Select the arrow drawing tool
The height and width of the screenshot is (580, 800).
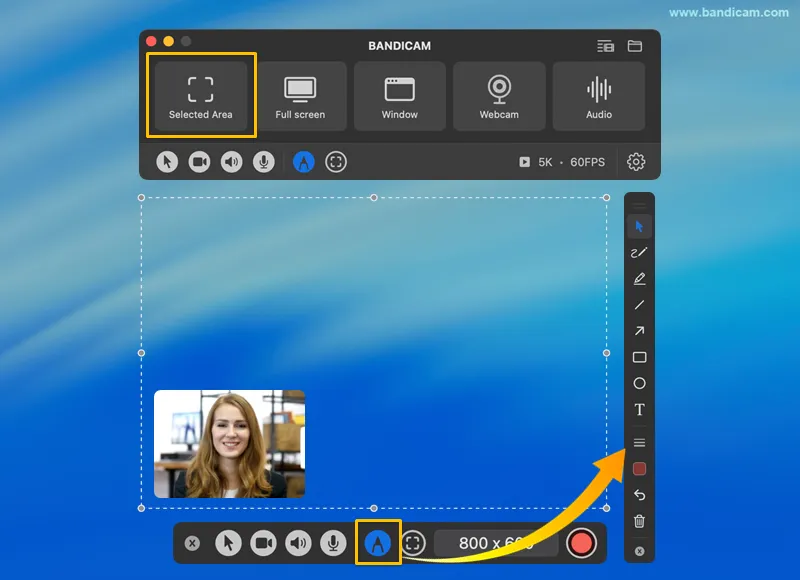click(x=639, y=331)
